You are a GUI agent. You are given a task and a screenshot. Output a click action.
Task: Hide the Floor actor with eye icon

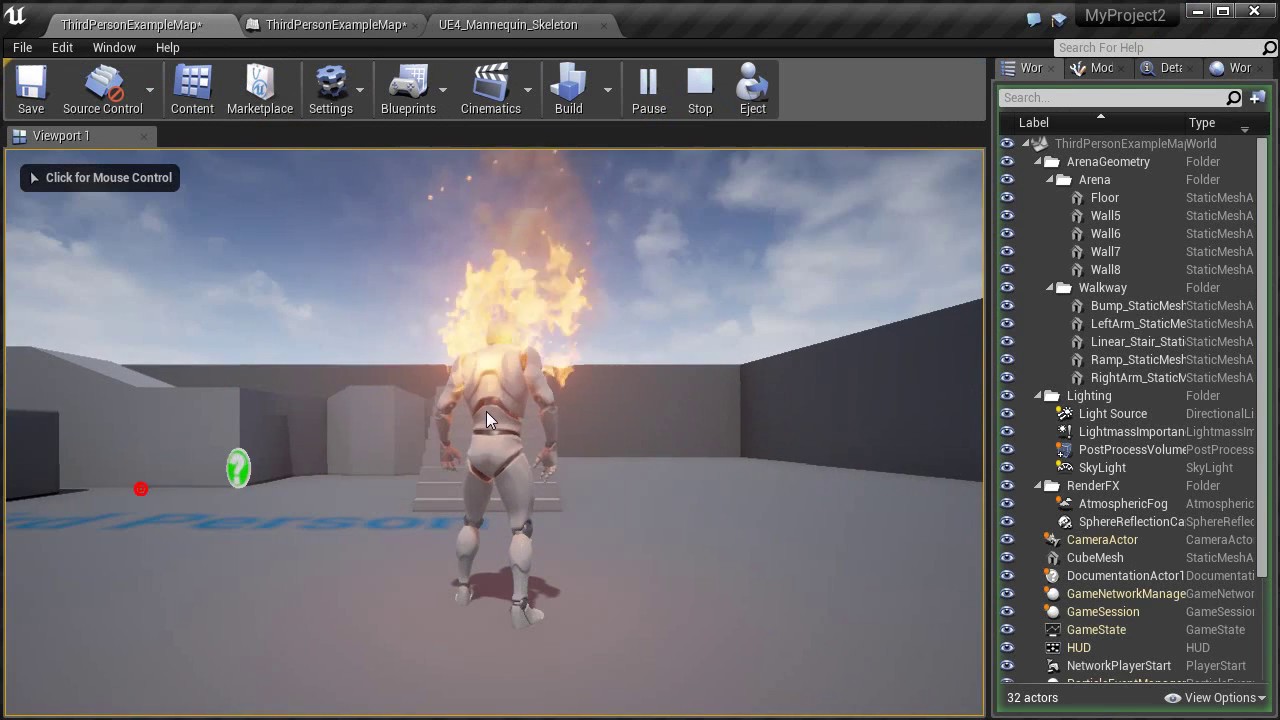1007,198
